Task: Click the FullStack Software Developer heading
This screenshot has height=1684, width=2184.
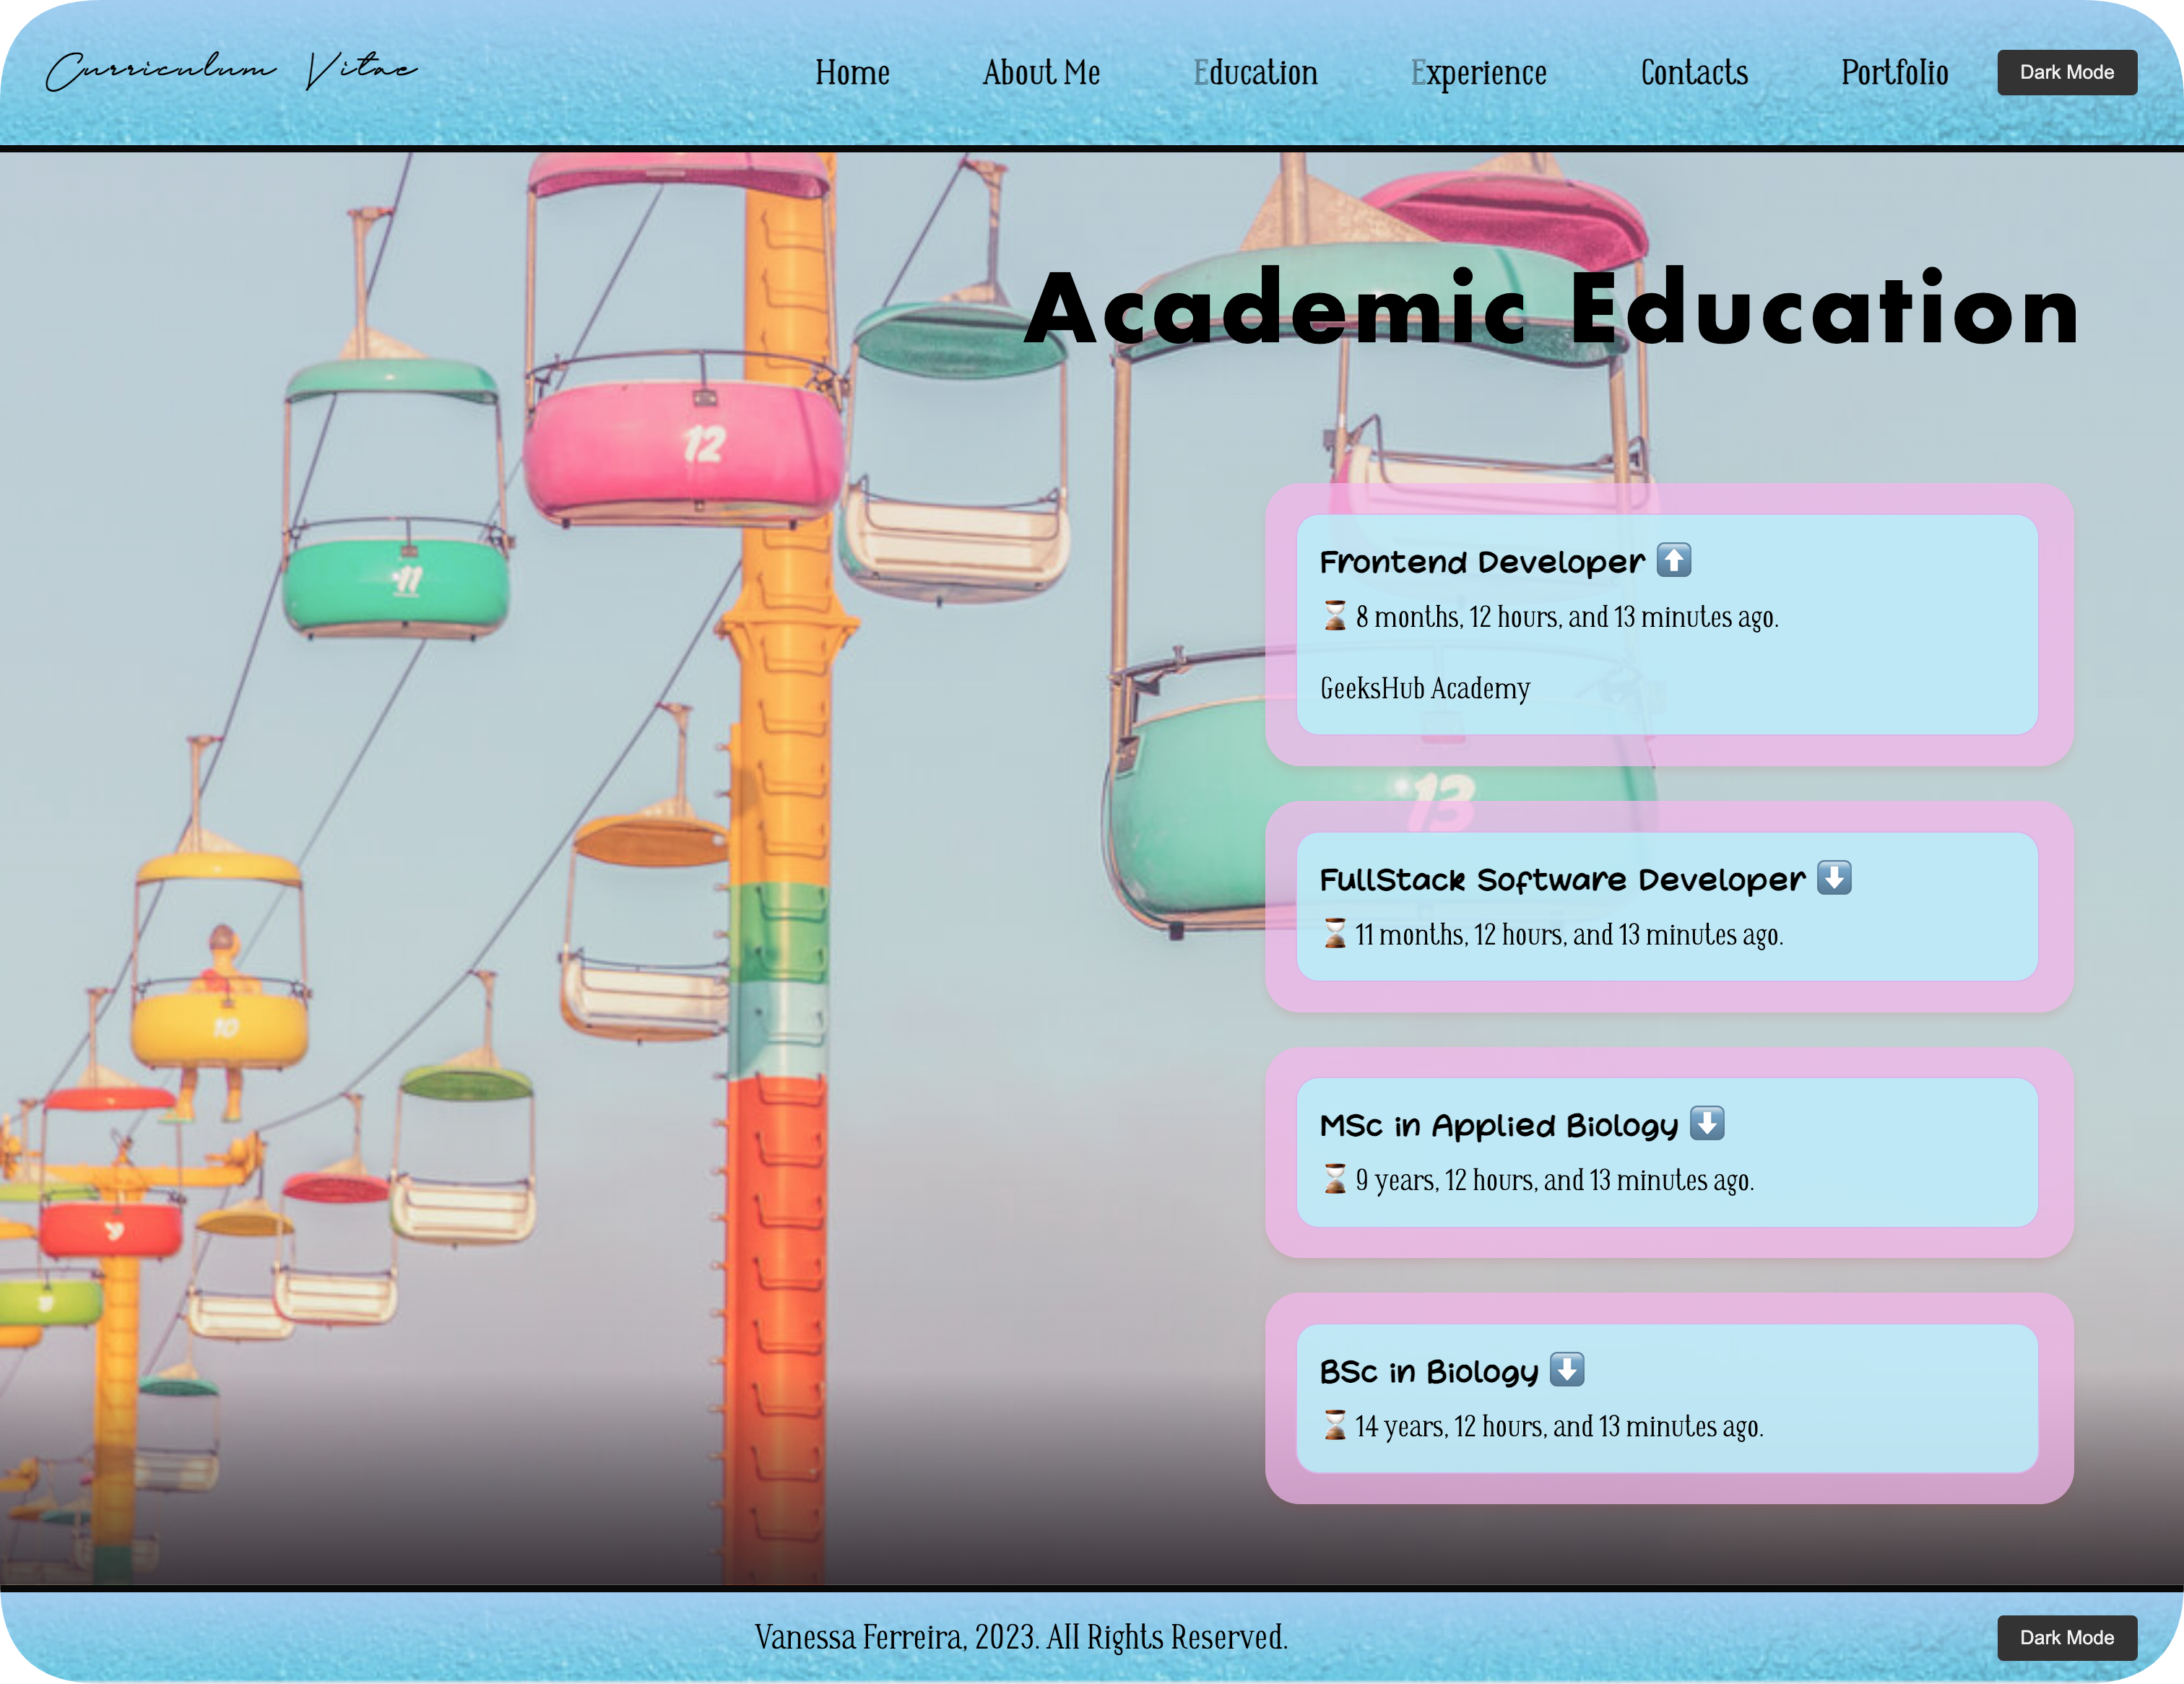Action: click(x=1562, y=879)
